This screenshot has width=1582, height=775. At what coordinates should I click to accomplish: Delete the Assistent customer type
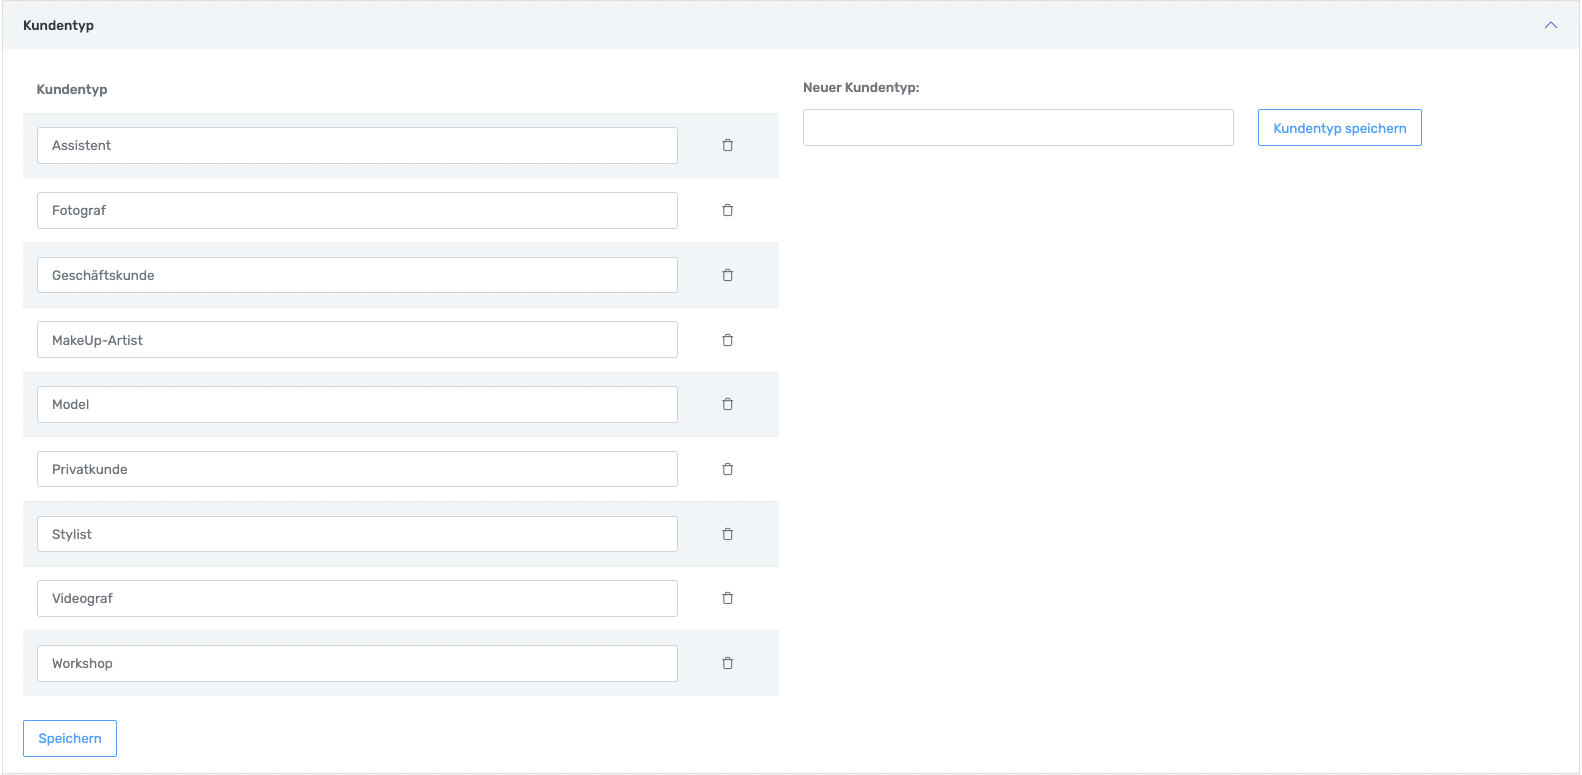727,145
